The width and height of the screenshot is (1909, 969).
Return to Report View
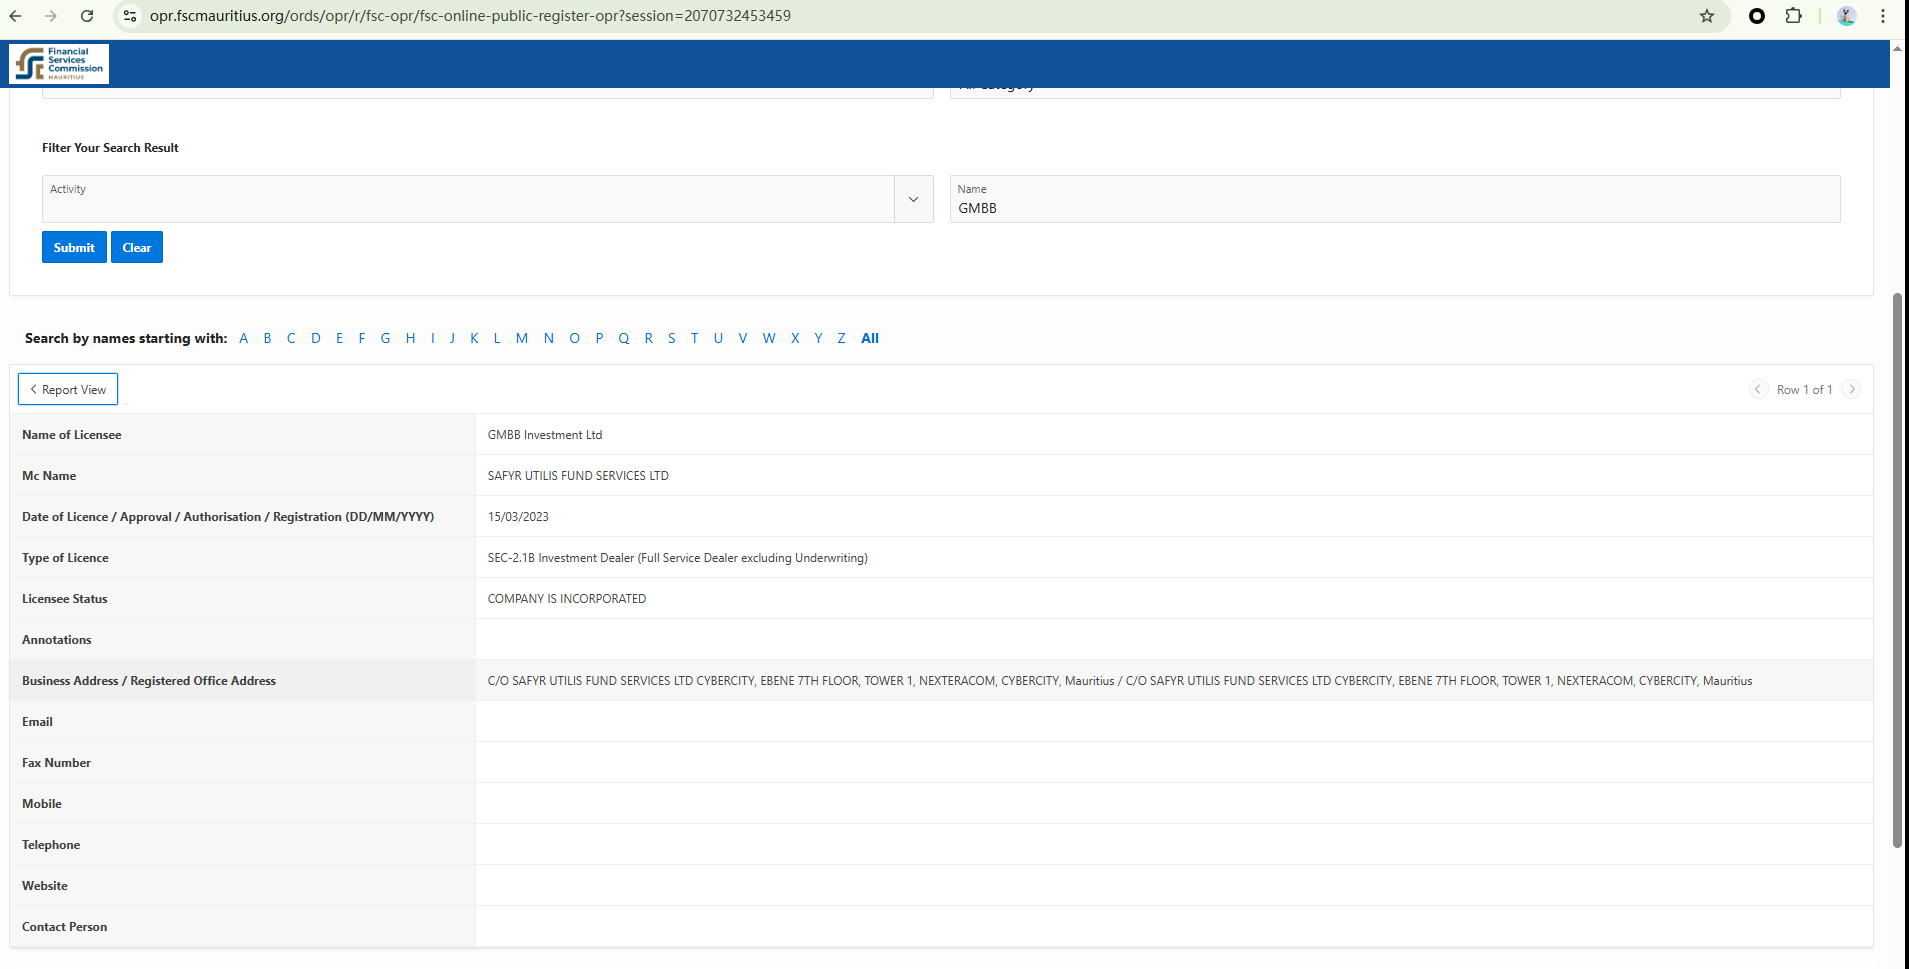[68, 389]
